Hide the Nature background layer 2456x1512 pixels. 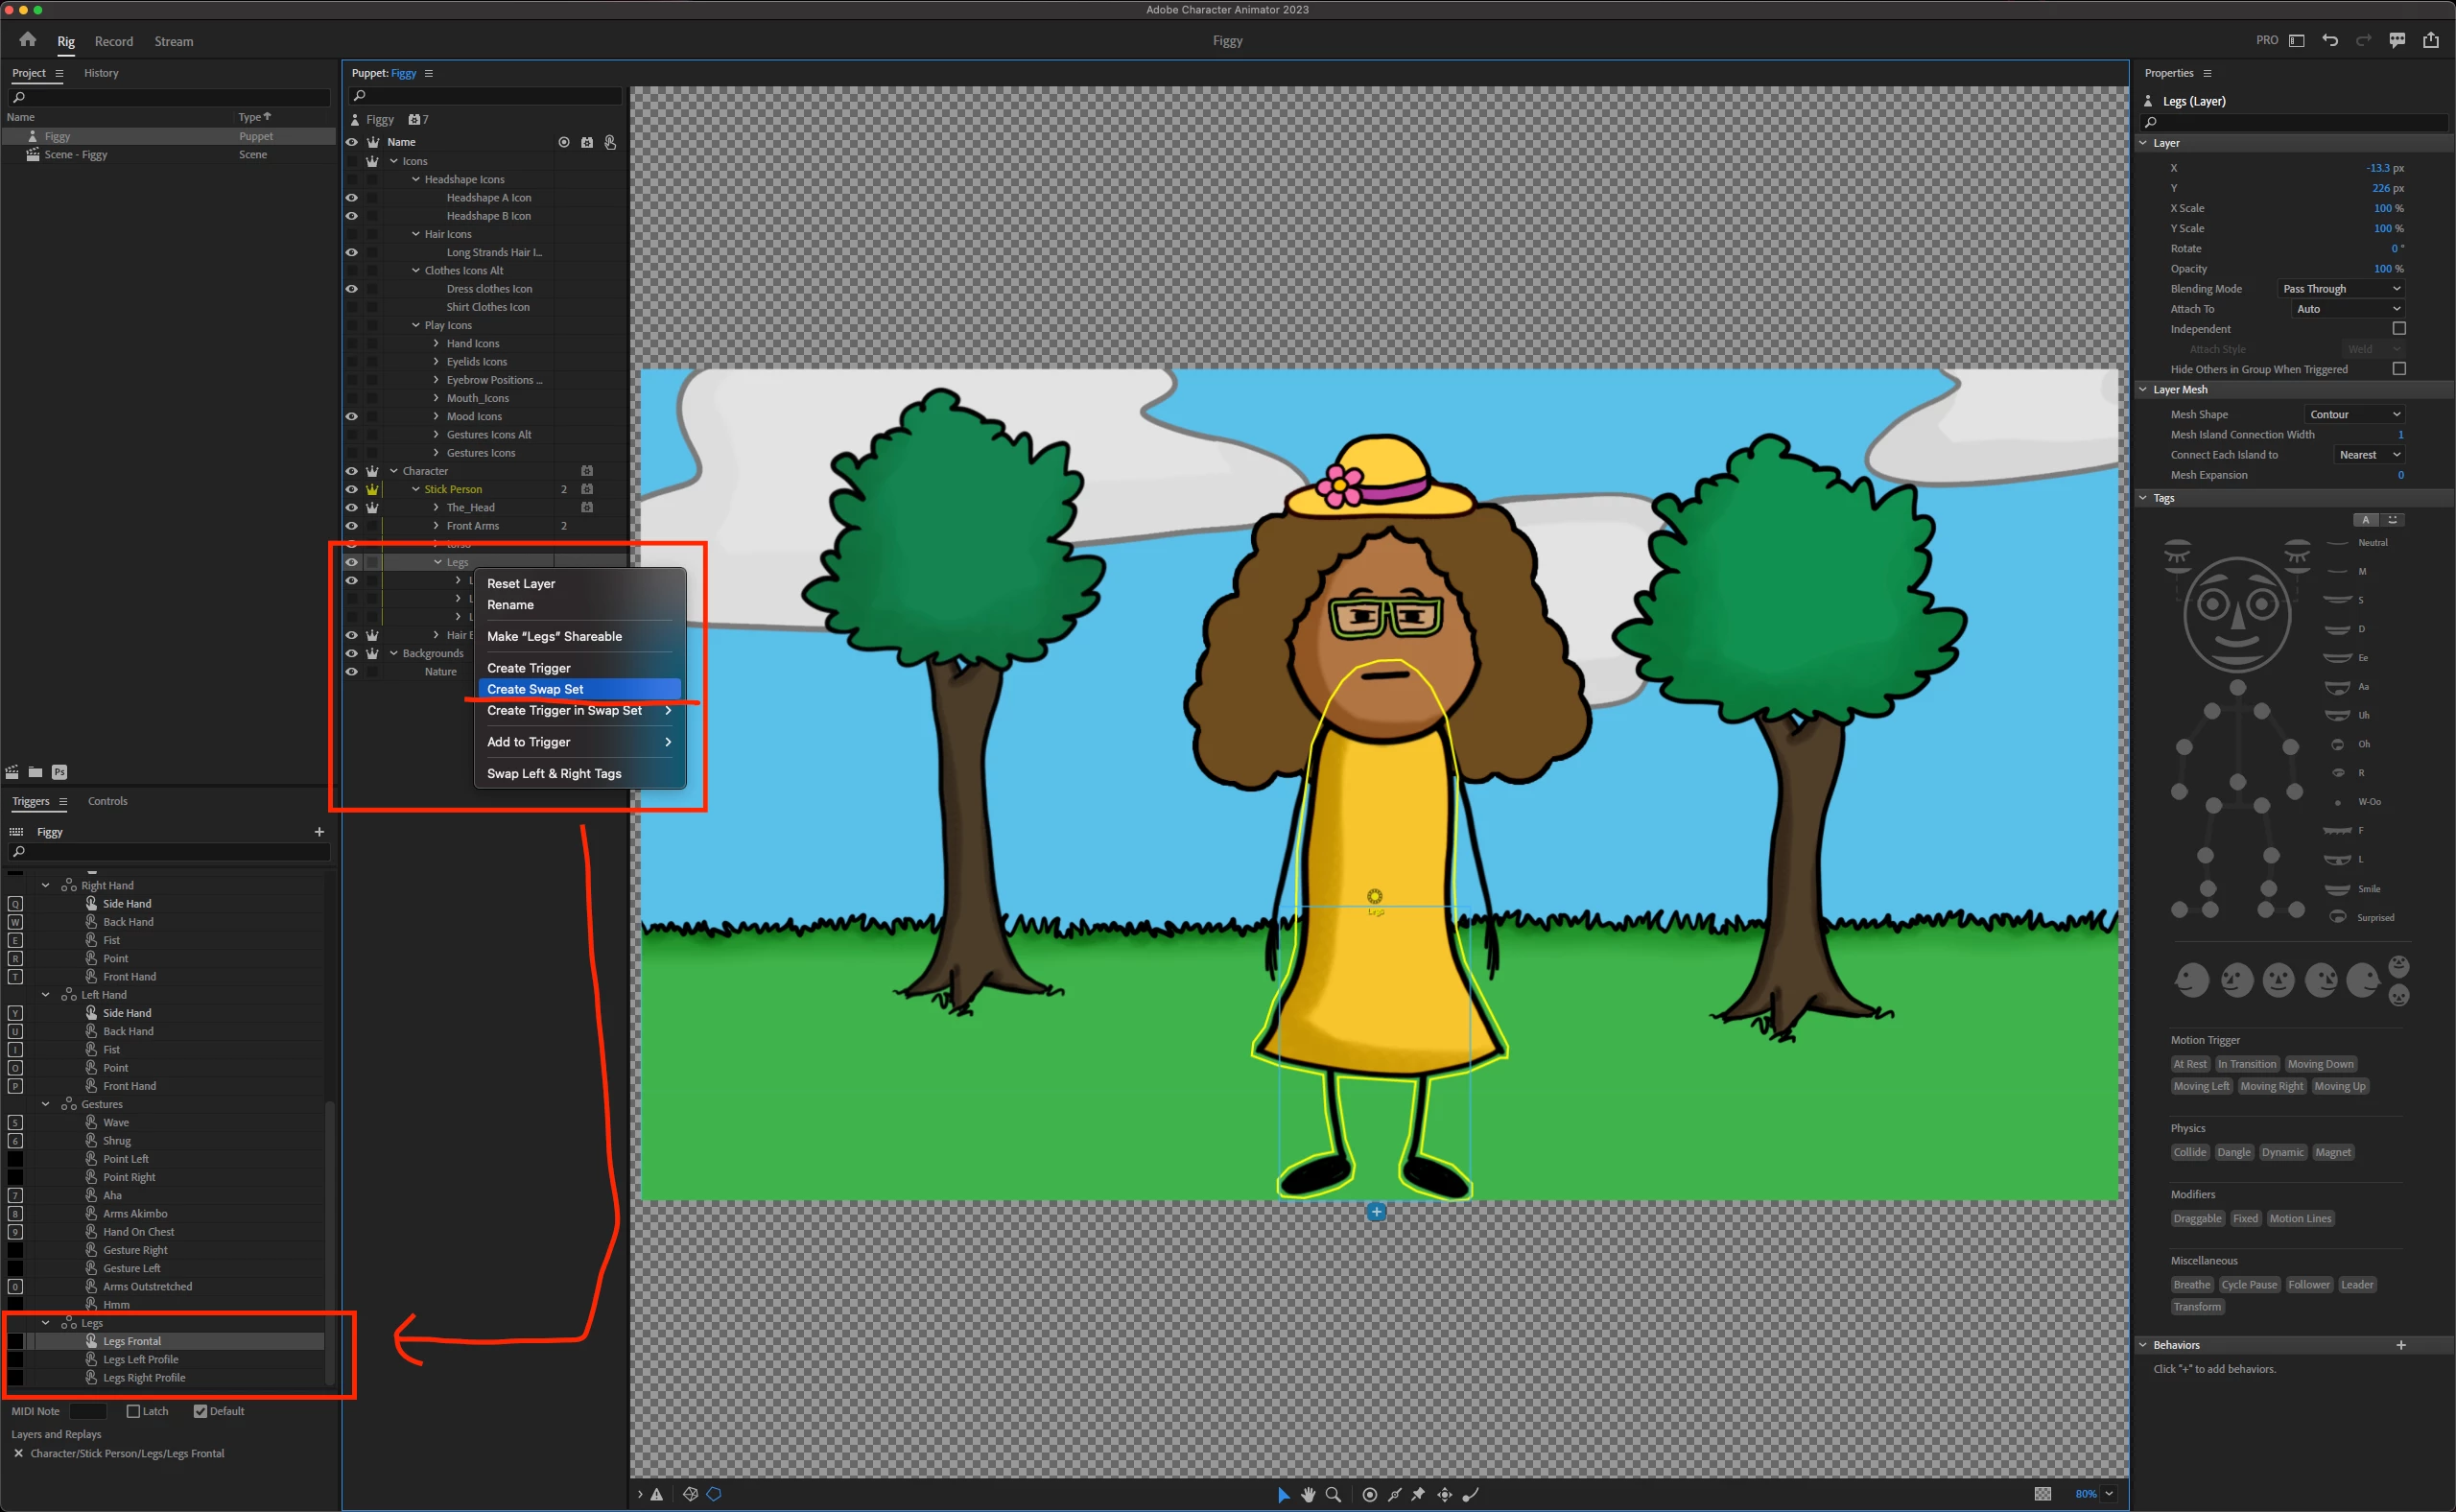pos(352,672)
